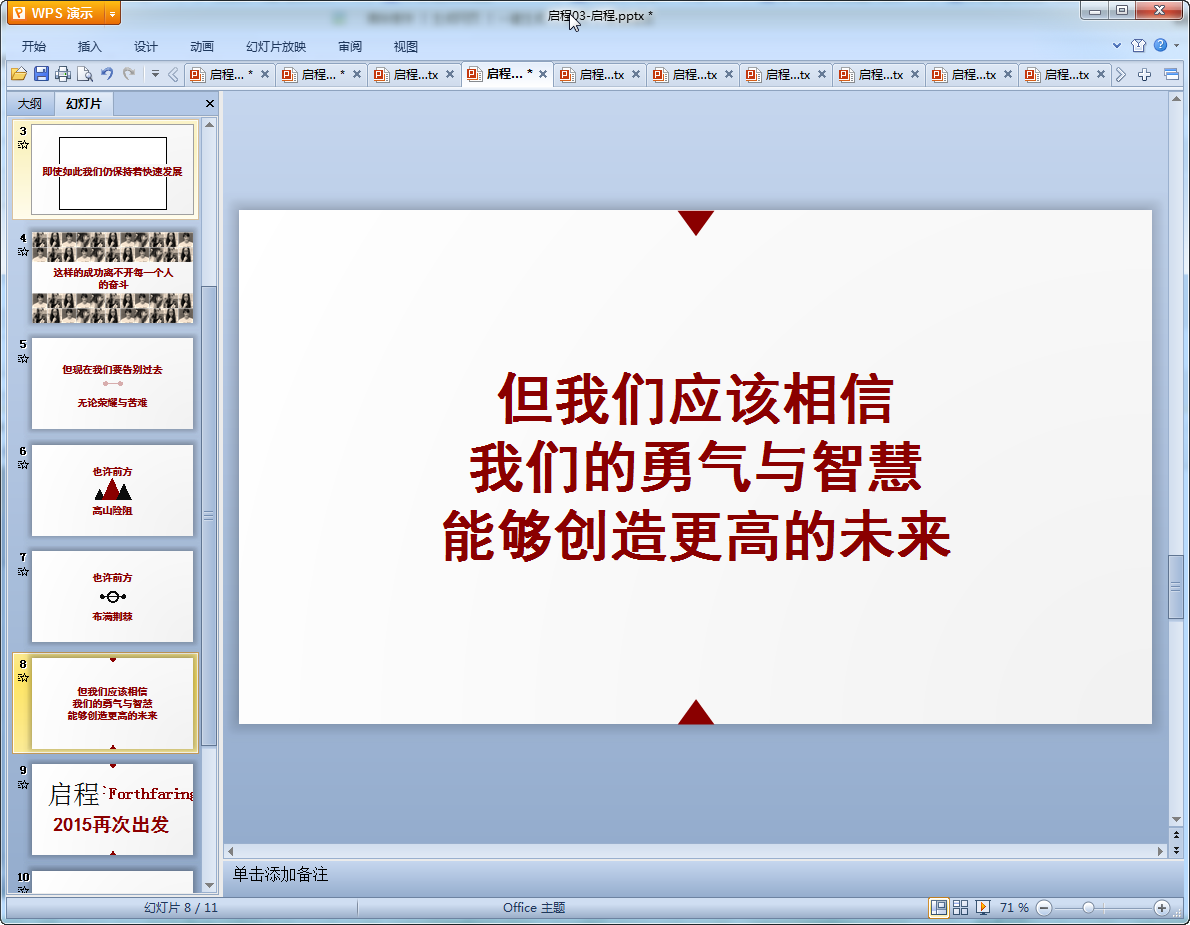Click the animation star under slide 8
The image size is (1190, 925).
click(23, 678)
